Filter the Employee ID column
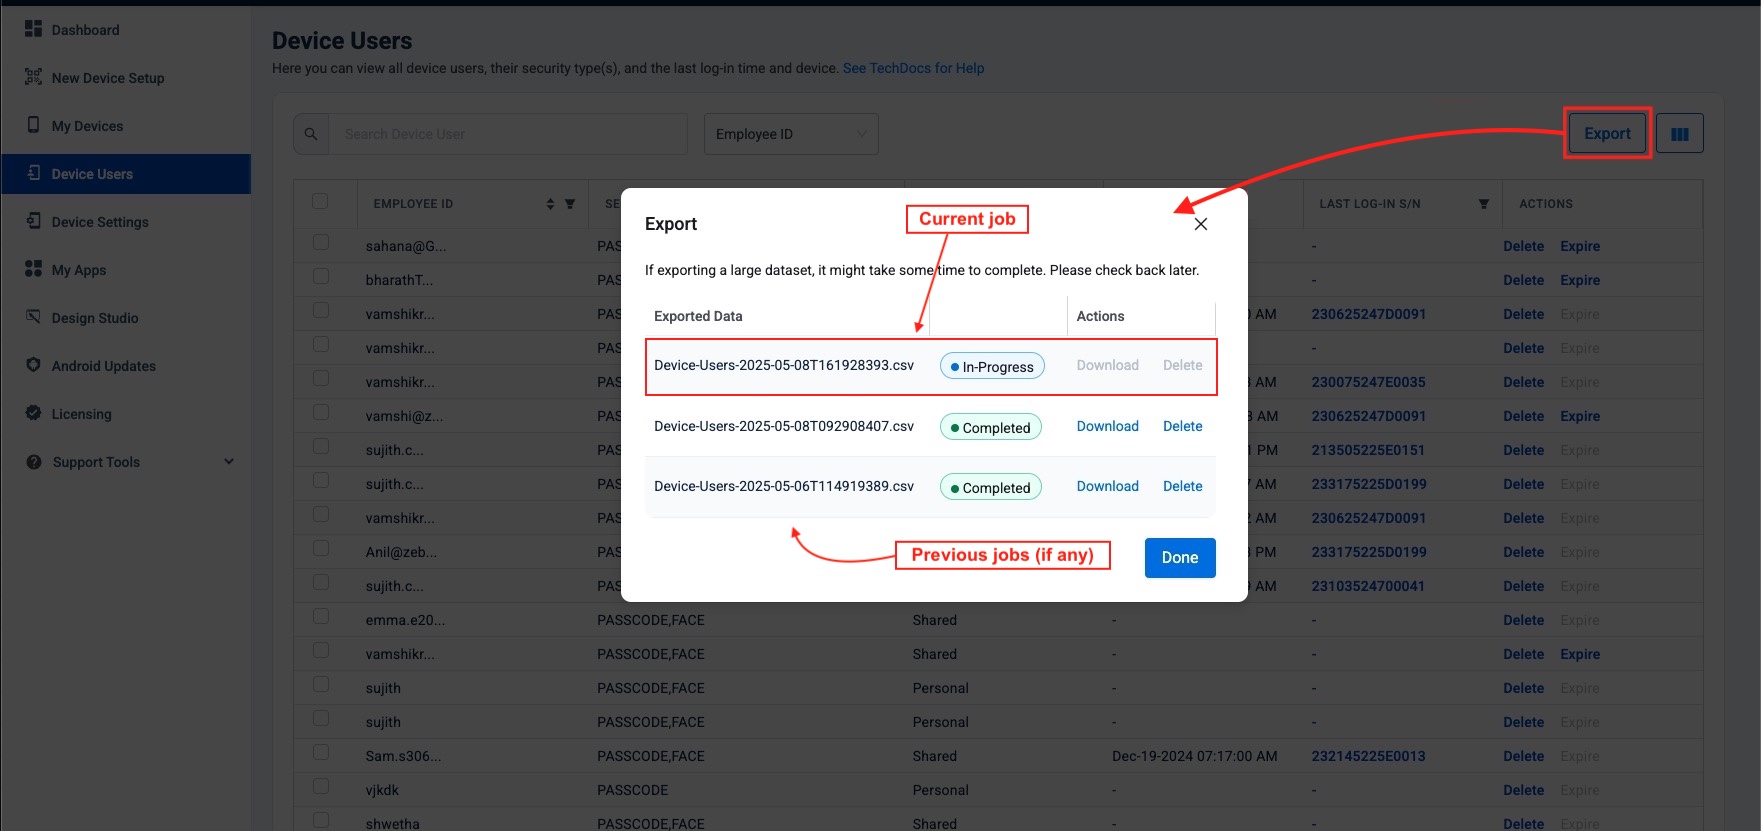Image resolution: width=1761 pixels, height=831 pixels. [x=570, y=204]
